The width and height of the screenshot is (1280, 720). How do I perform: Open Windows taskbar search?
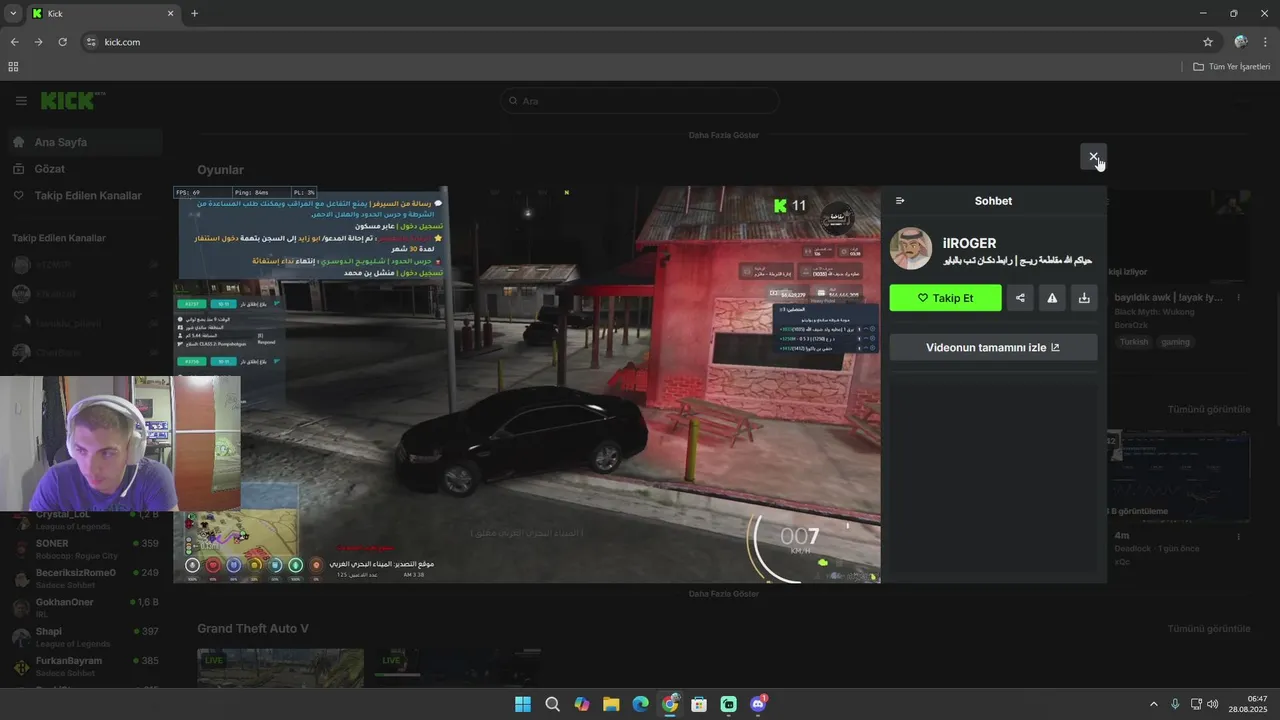click(x=552, y=704)
